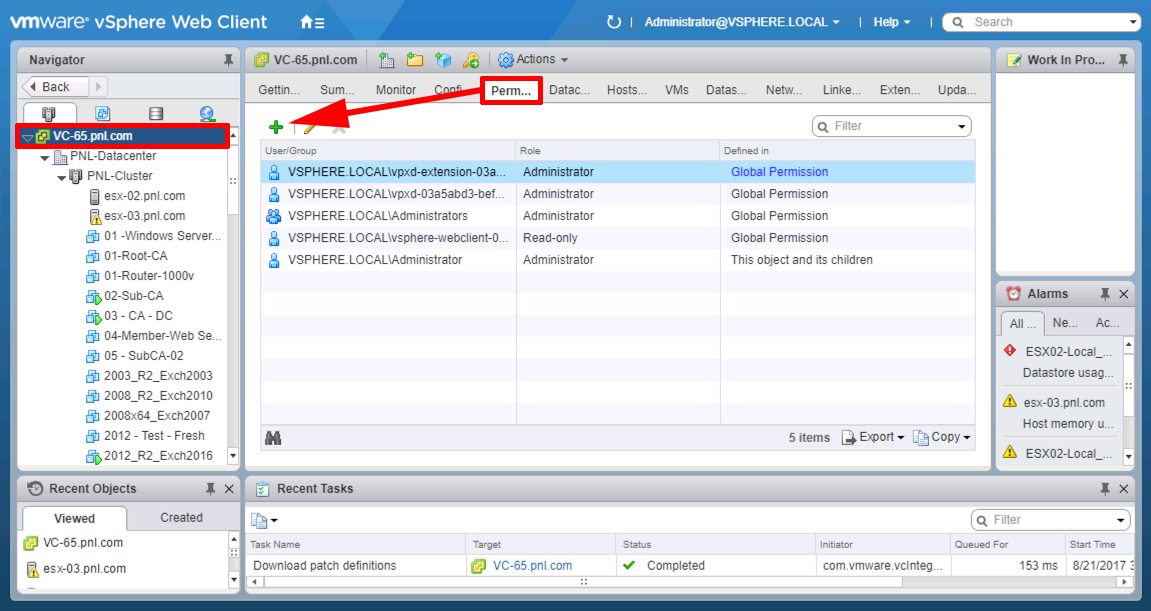This screenshot has width=1151, height=611.
Task: Select esx-02.pnl.com host in the Navigator tree
Action: coord(145,196)
